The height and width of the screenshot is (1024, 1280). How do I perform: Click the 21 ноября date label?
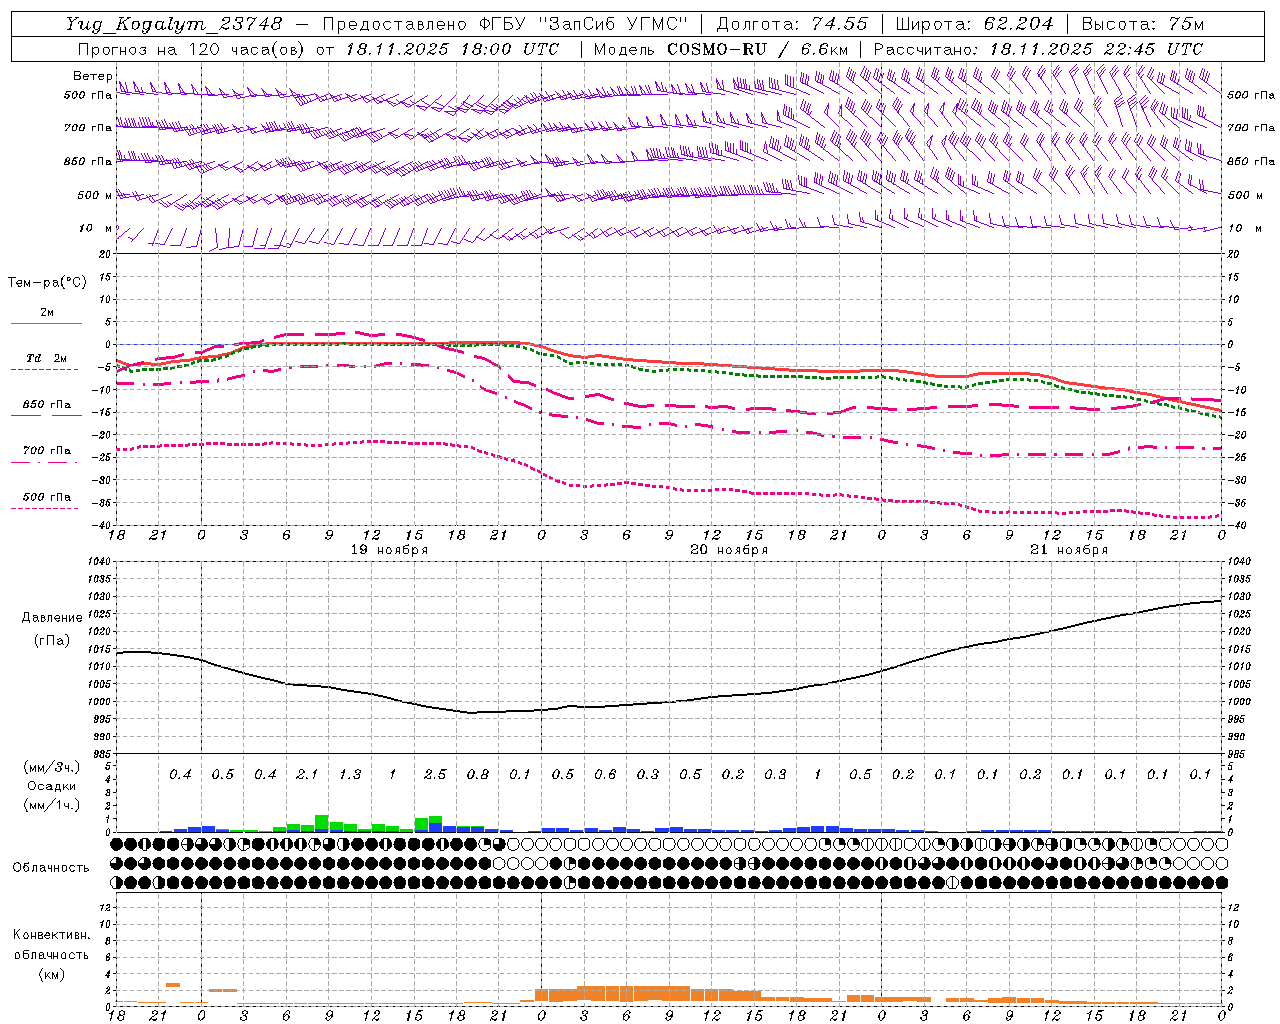(1069, 550)
